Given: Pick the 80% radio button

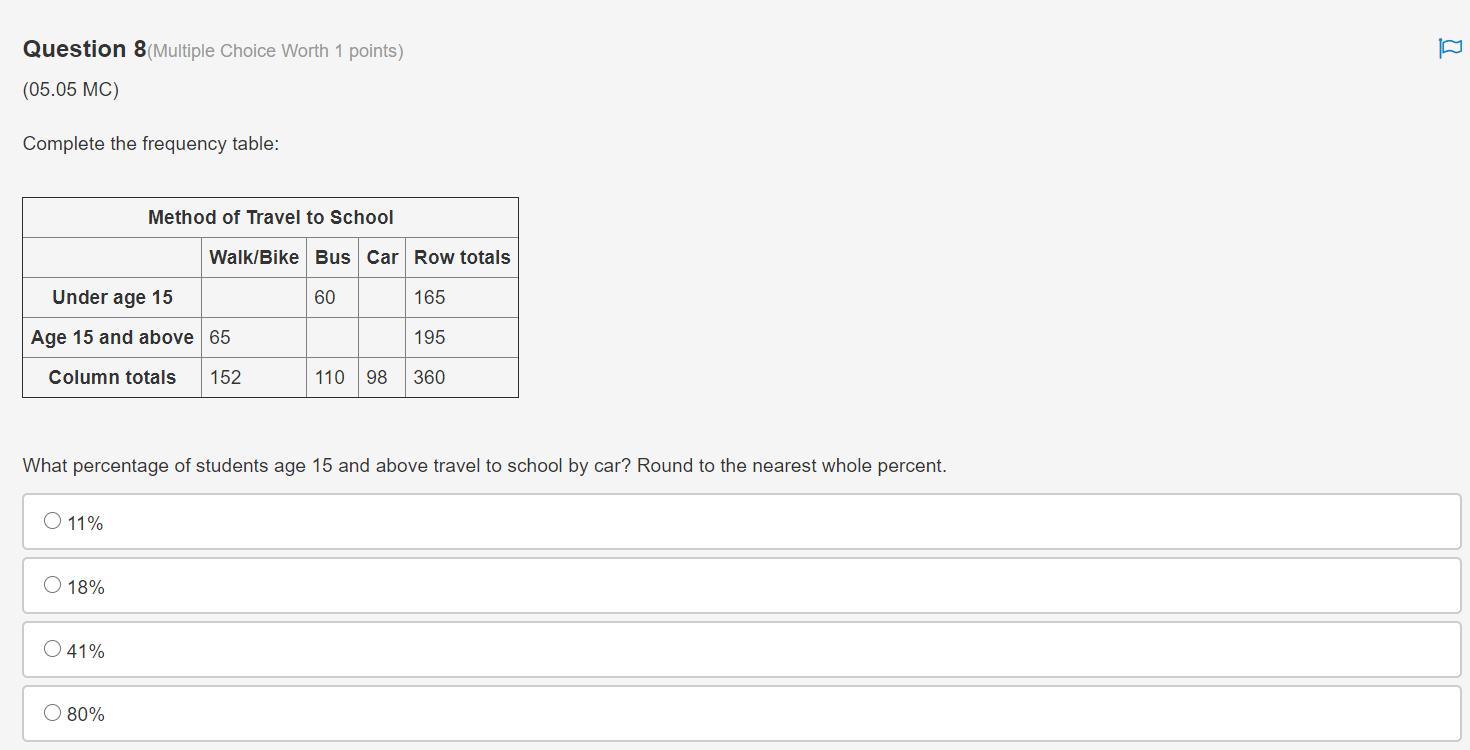Looking at the screenshot, I should click(x=52, y=713).
